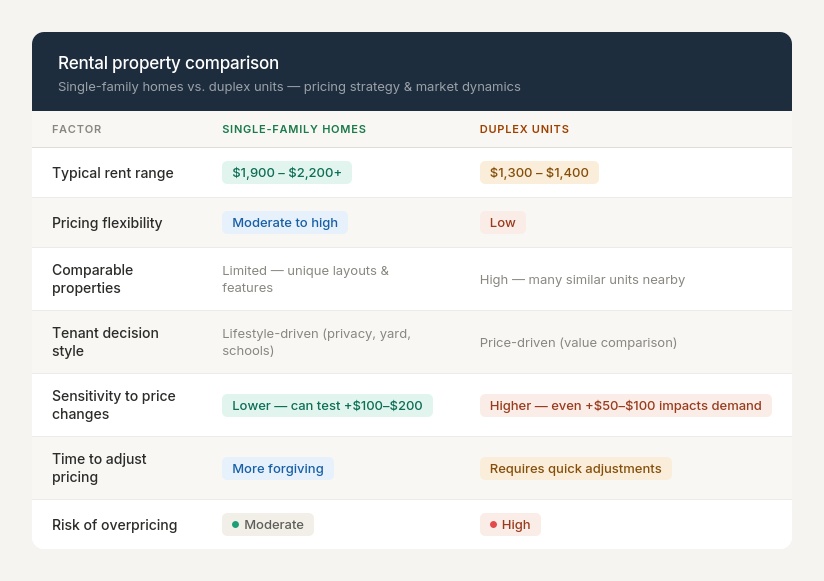
Task: Collapse the 'Sensitivity to price changes' row
Action: [x=114, y=404]
